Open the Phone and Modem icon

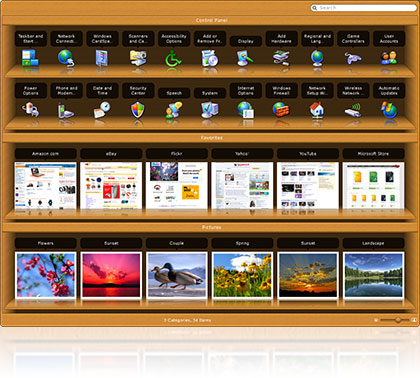(x=66, y=110)
